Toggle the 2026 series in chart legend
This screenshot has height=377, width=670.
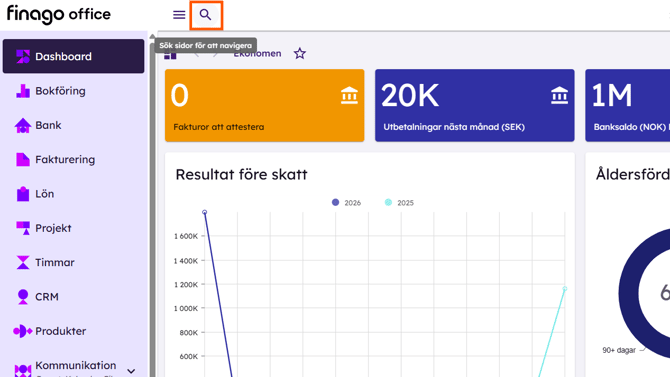click(x=347, y=203)
